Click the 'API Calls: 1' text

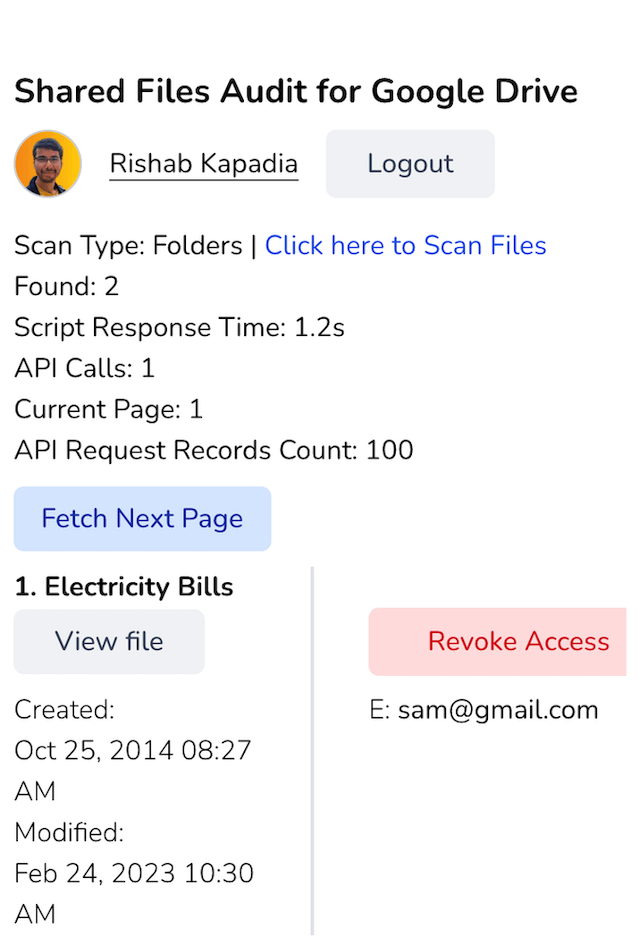coord(84,369)
